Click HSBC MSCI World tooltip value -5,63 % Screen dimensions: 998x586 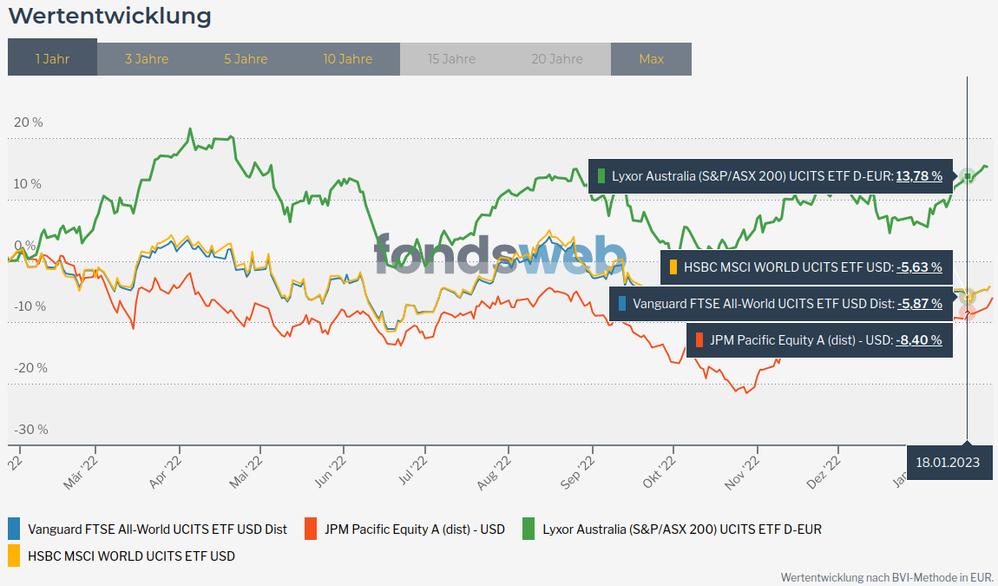919,267
